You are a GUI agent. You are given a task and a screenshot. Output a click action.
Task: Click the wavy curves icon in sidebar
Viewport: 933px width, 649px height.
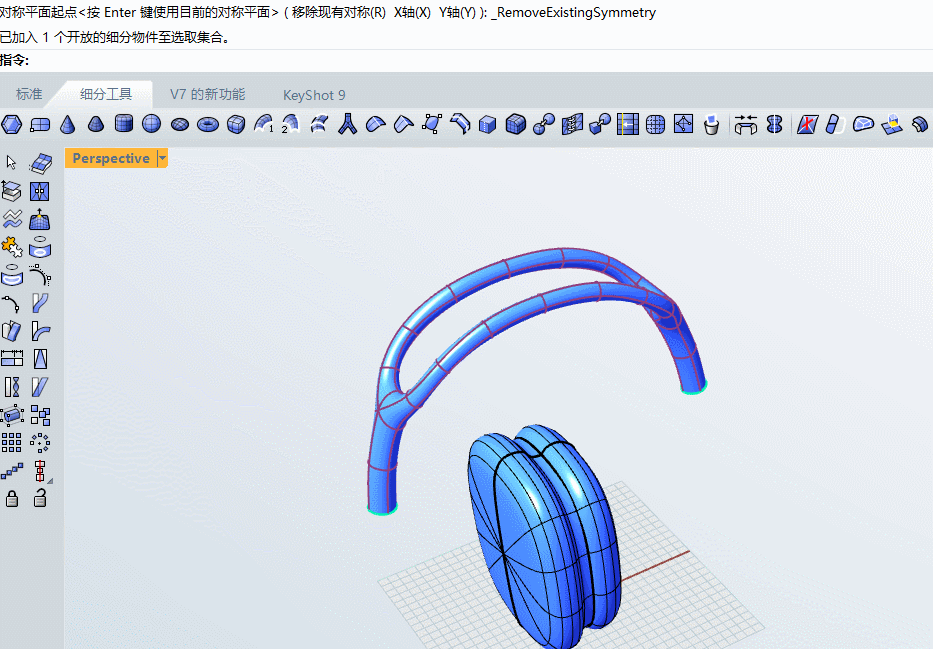tap(11, 220)
